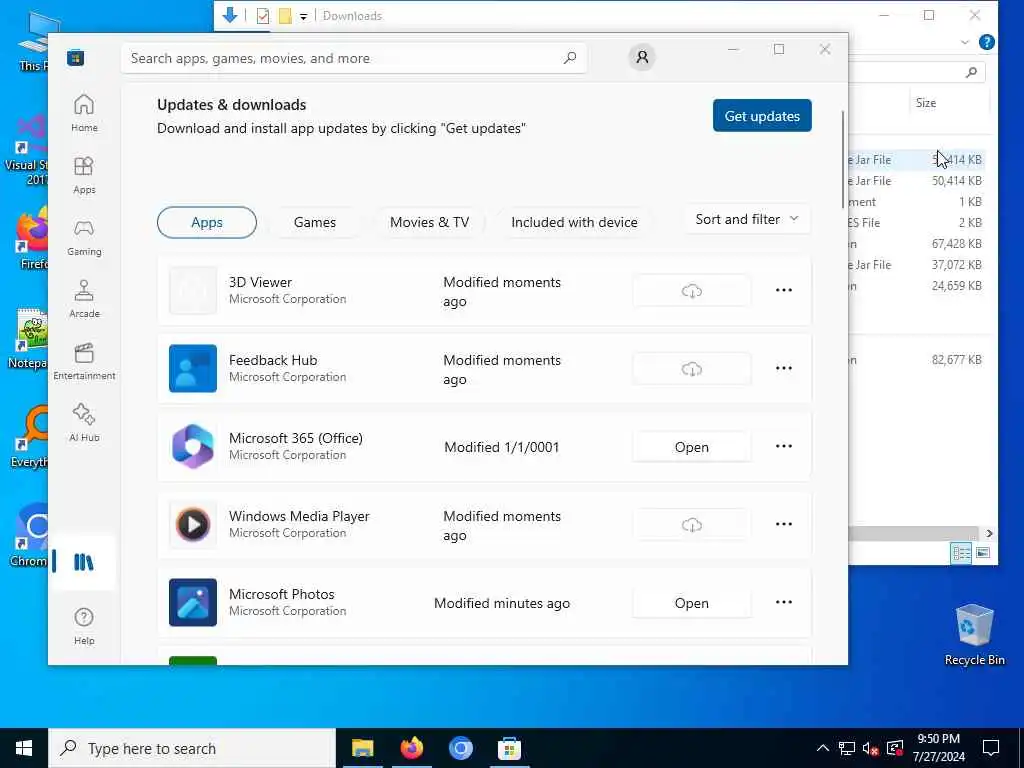Click the muted volume tray icon
The width and height of the screenshot is (1024, 768).
(x=870, y=748)
